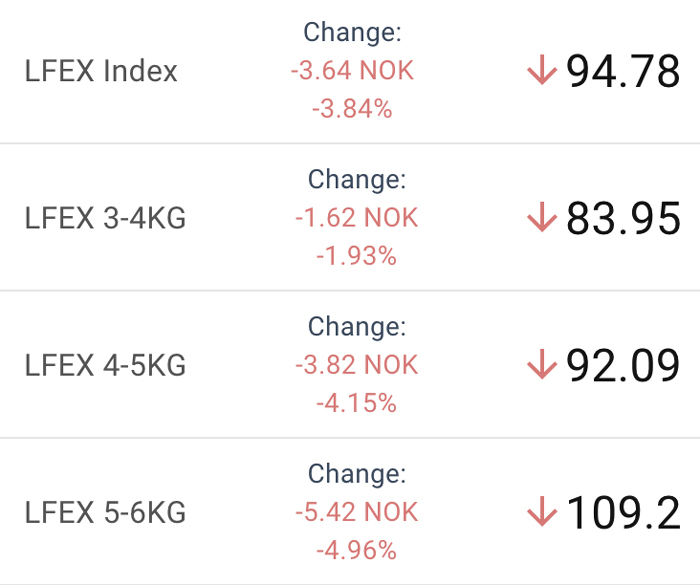Click the down arrow beside 92.09
The width and height of the screenshot is (700, 585).
(541, 365)
